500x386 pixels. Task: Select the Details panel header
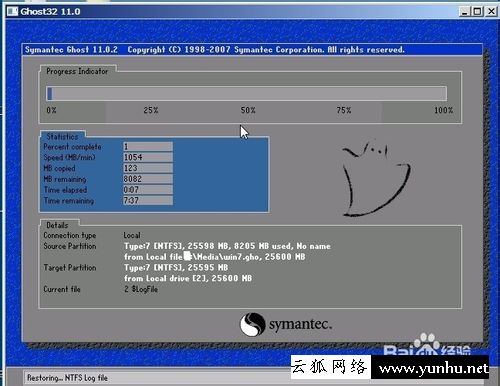click(57, 225)
